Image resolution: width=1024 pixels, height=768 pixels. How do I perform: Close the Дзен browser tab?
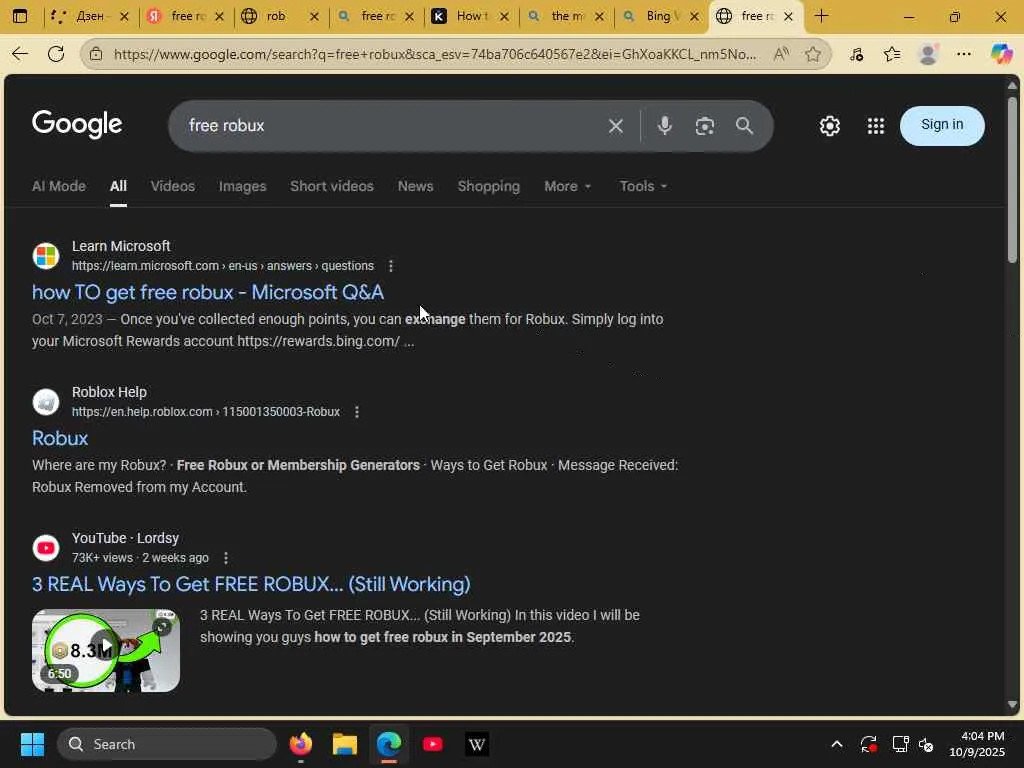124,16
